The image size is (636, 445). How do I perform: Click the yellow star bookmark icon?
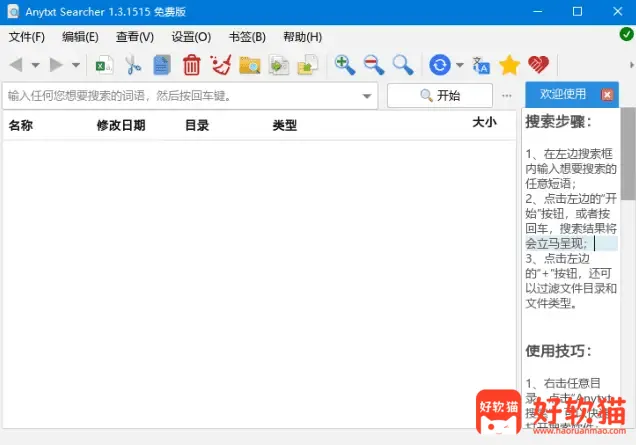509,65
